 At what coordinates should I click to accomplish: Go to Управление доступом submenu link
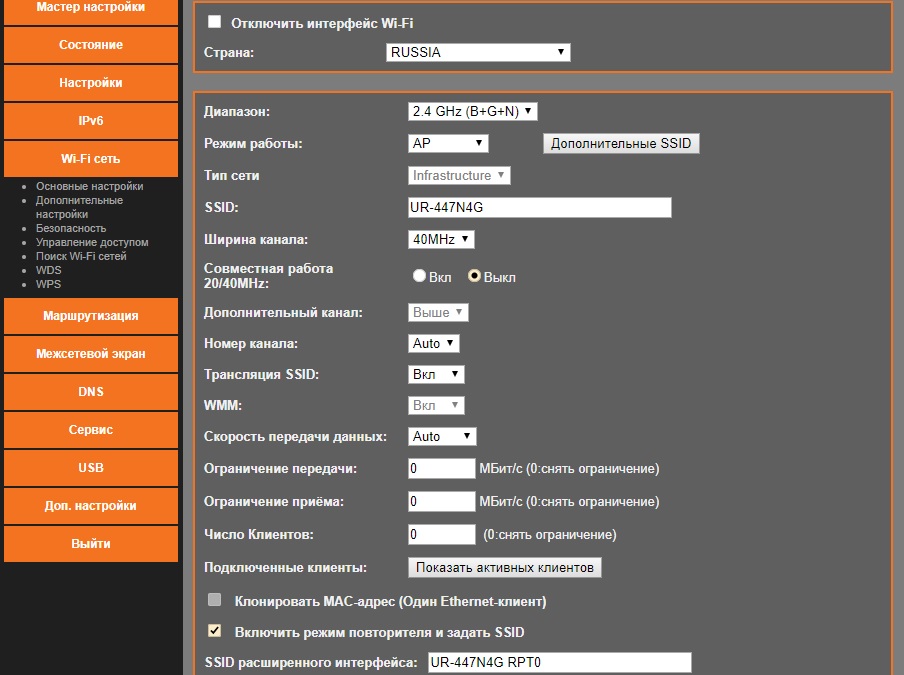click(92, 242)
